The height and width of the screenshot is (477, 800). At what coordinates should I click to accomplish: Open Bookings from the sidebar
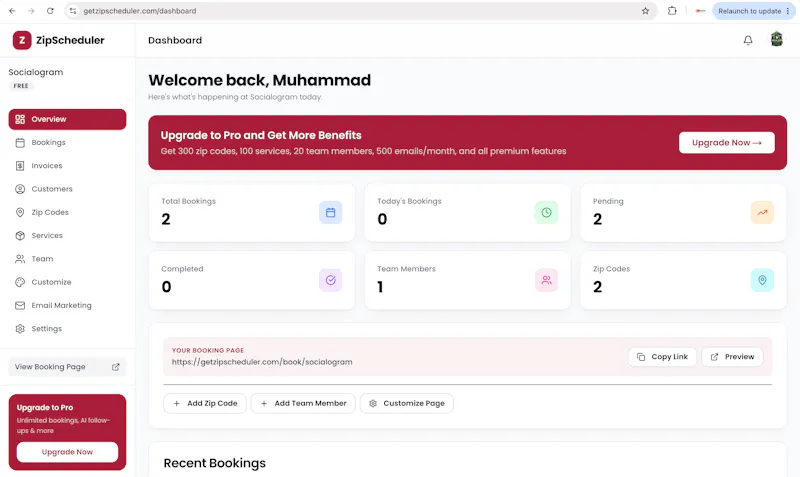point(67,142)
